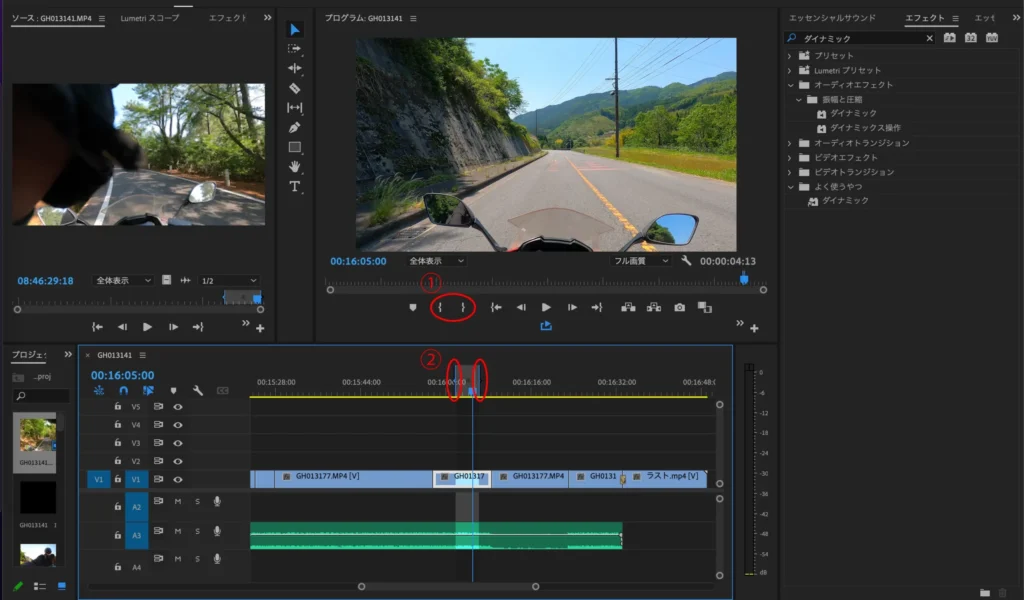Toggle lock on video track V2

(x=117, y=461)
